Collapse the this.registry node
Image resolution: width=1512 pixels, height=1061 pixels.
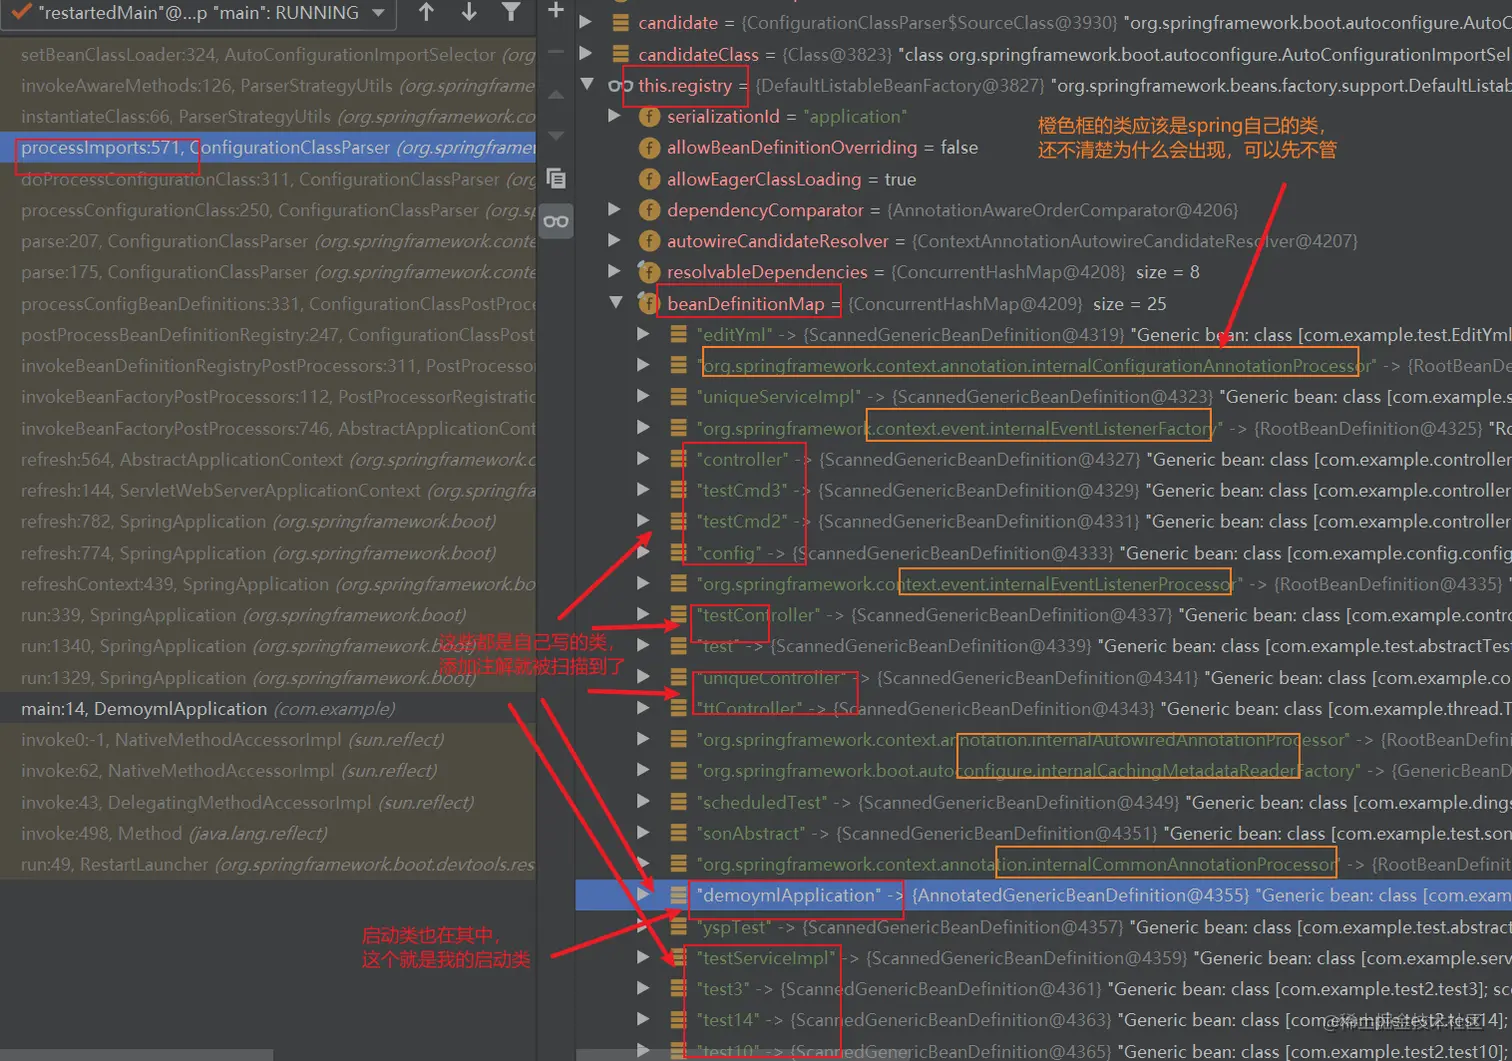pyautogui.click(x=587, y=85)
